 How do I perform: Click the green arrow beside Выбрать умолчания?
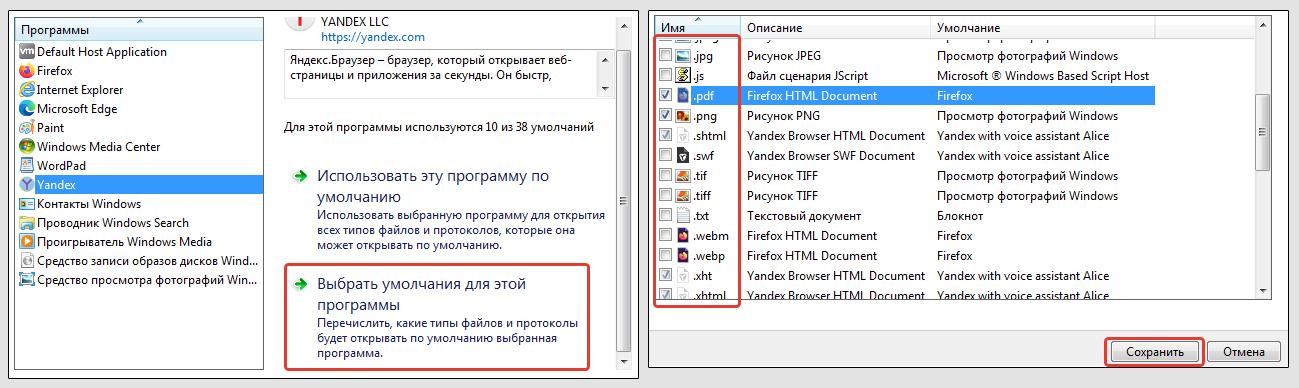click(x=299, y=285)
